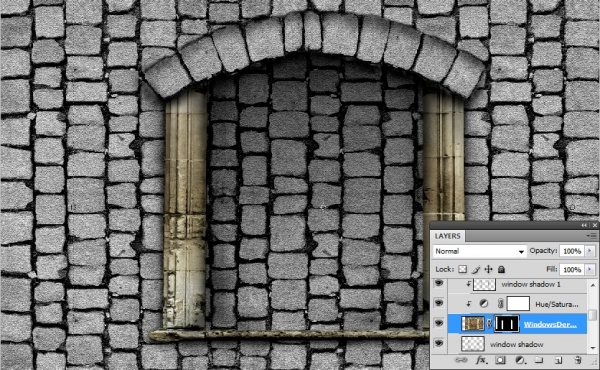Click the Opacity 100% field

pyautogui.click(x=572, y=251)
